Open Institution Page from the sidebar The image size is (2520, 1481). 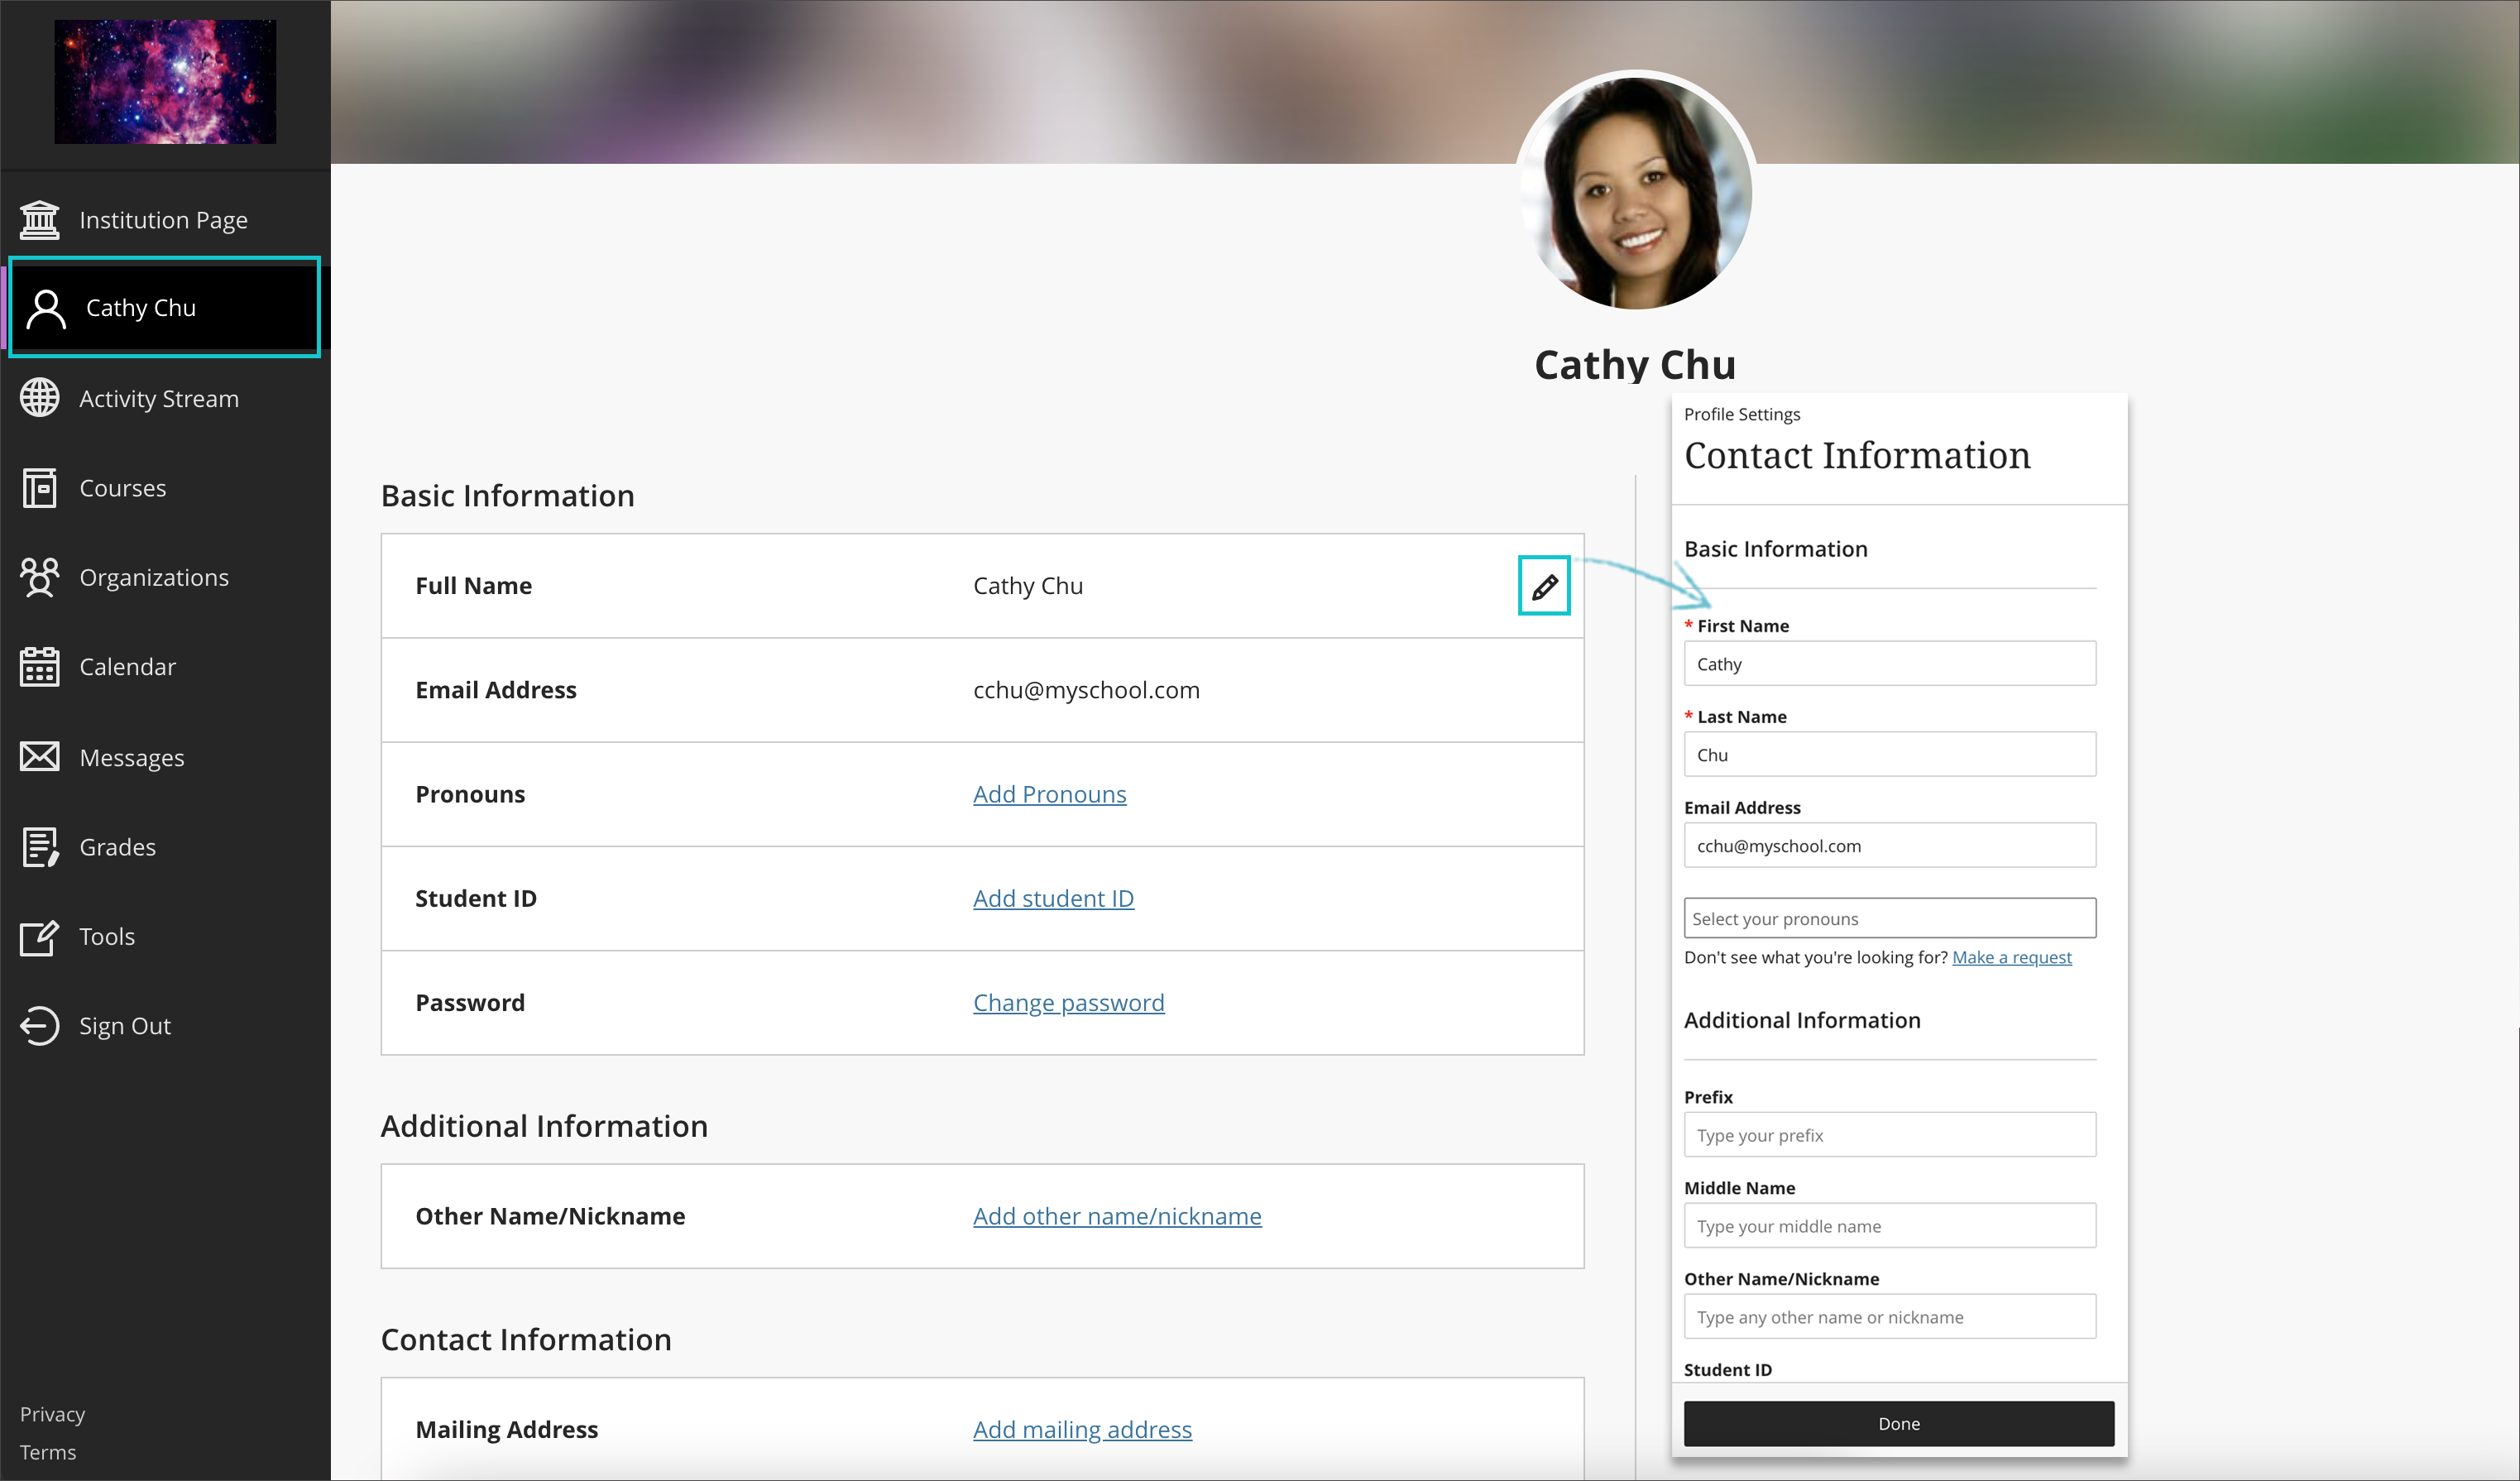pos(165,220)
